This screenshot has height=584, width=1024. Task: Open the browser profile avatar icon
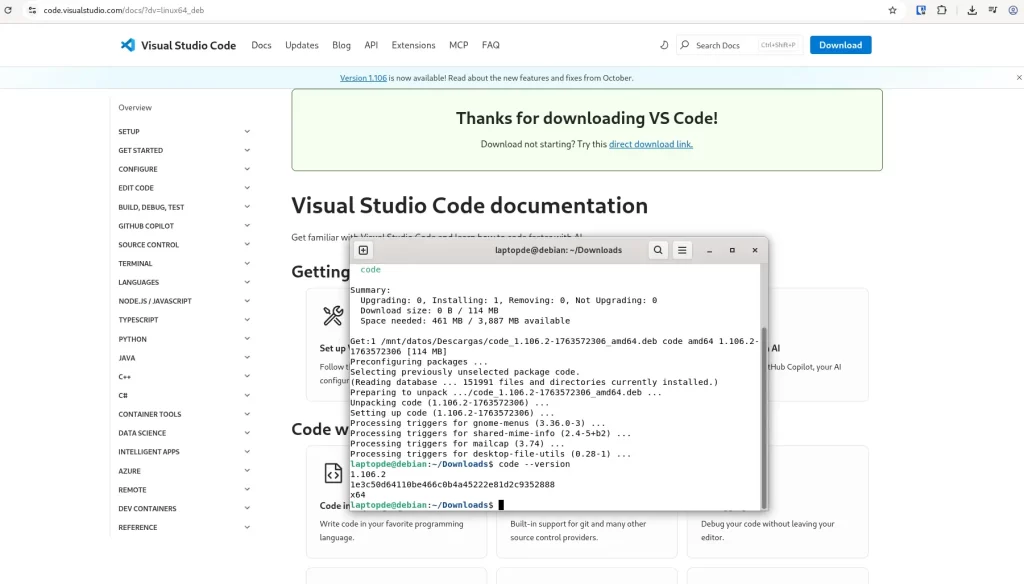click(x=1013, y=10)
